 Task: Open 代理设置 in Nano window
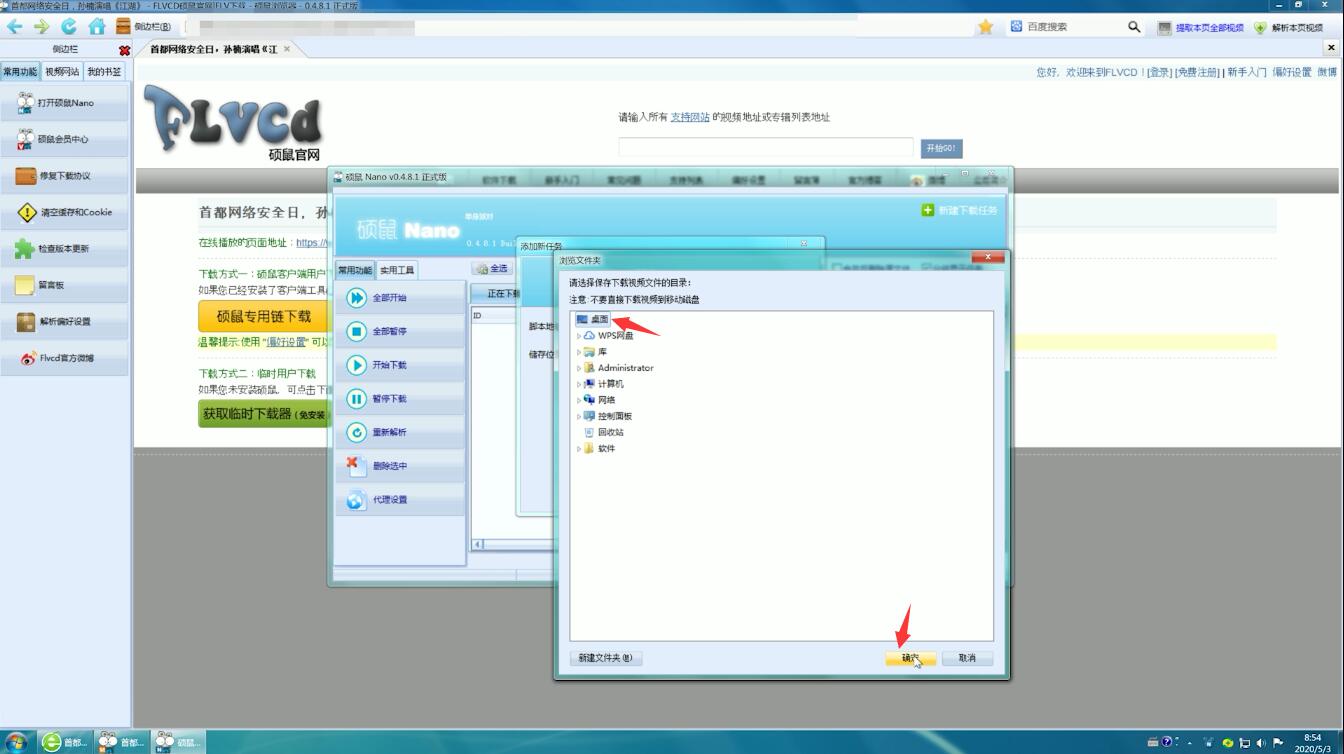400,500
